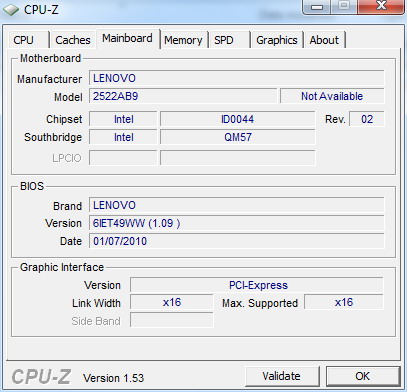Click the chipset ID0044 field

click(x=238, y=119)
